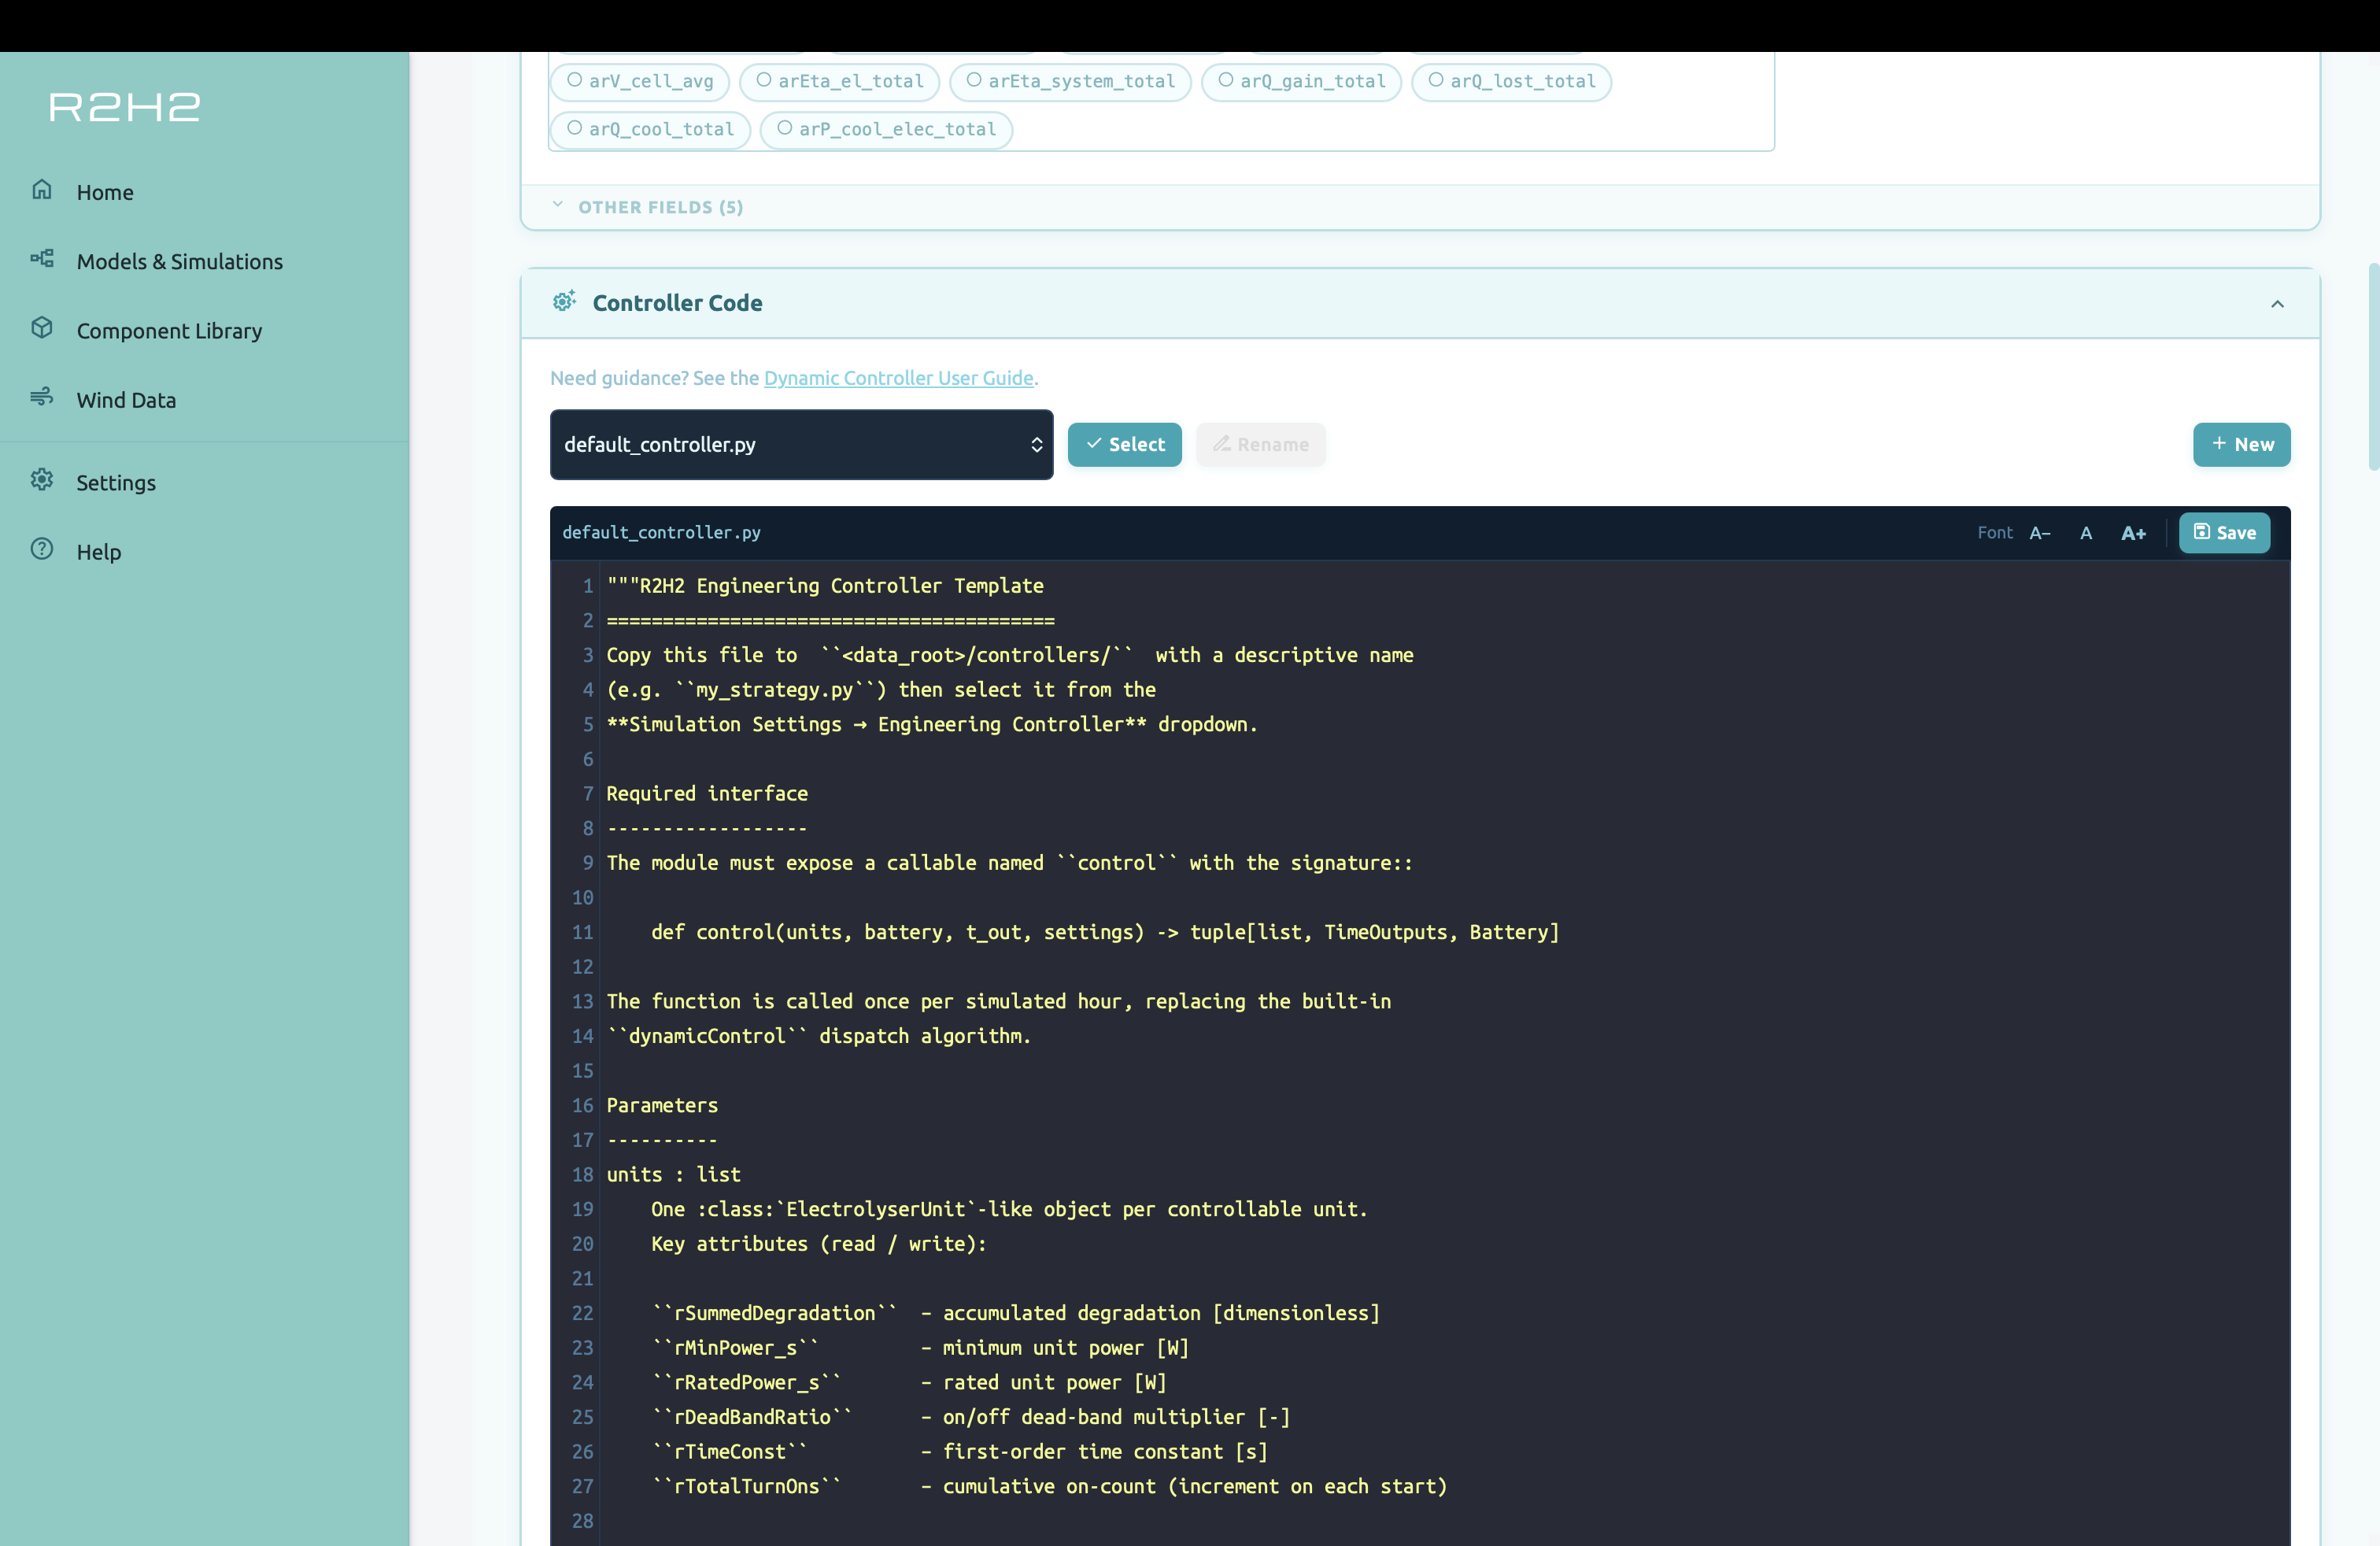Screen dimensions: 2380x1546
Task: Toggle the arP_cool_elec_total field chip
Action: 887,129
